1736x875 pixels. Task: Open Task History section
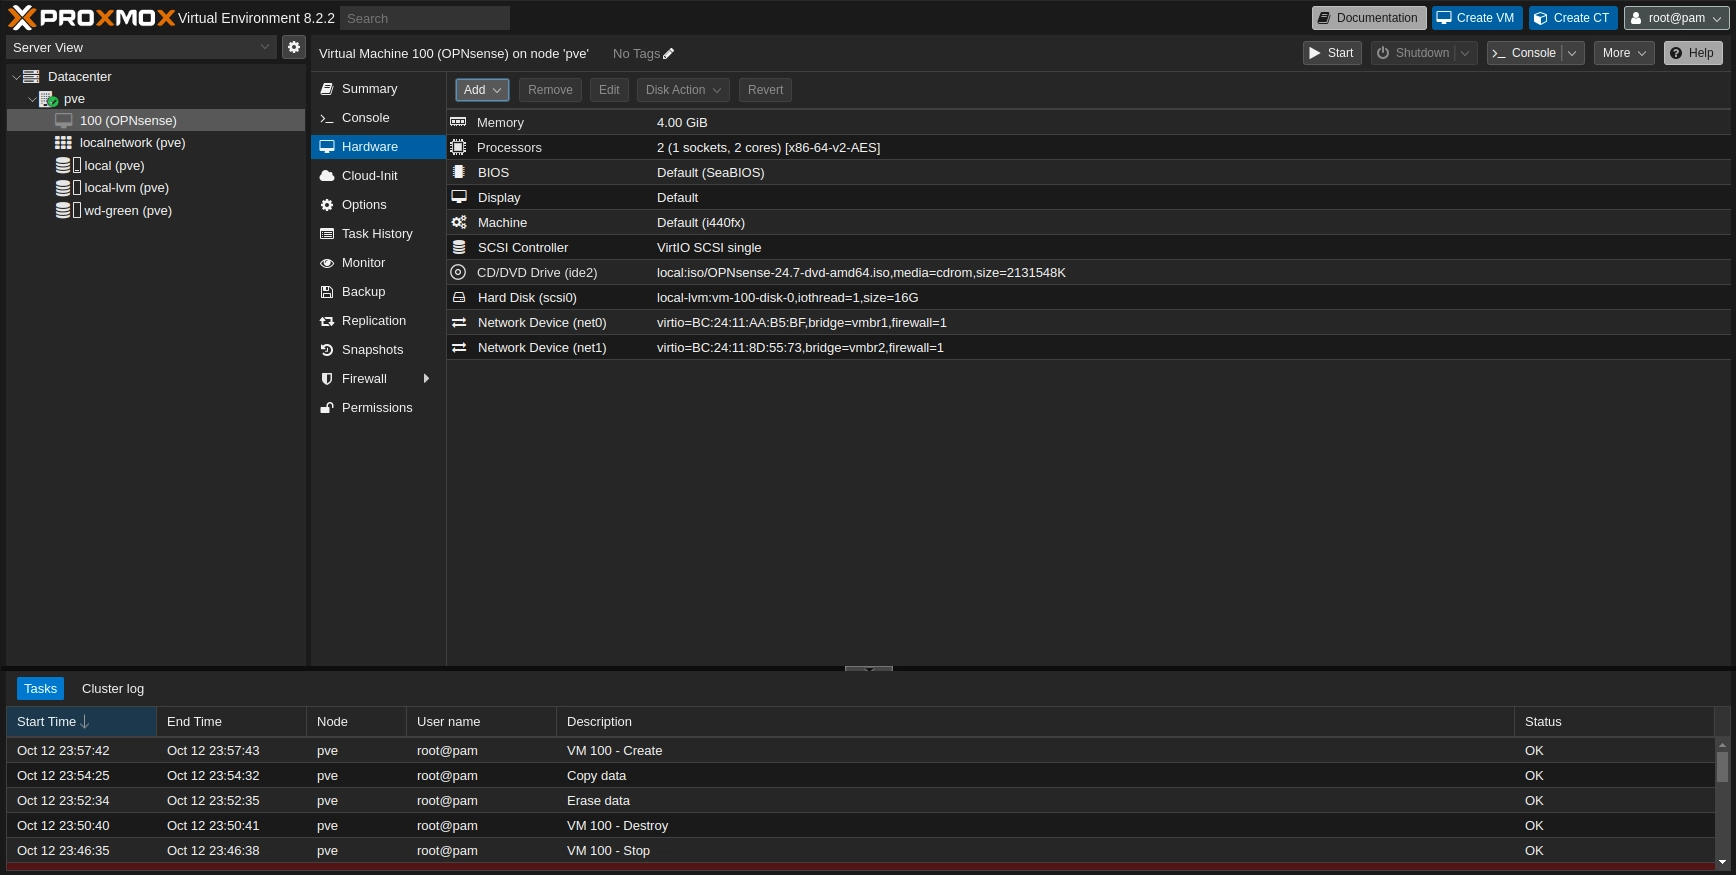[x=378, y=234]
